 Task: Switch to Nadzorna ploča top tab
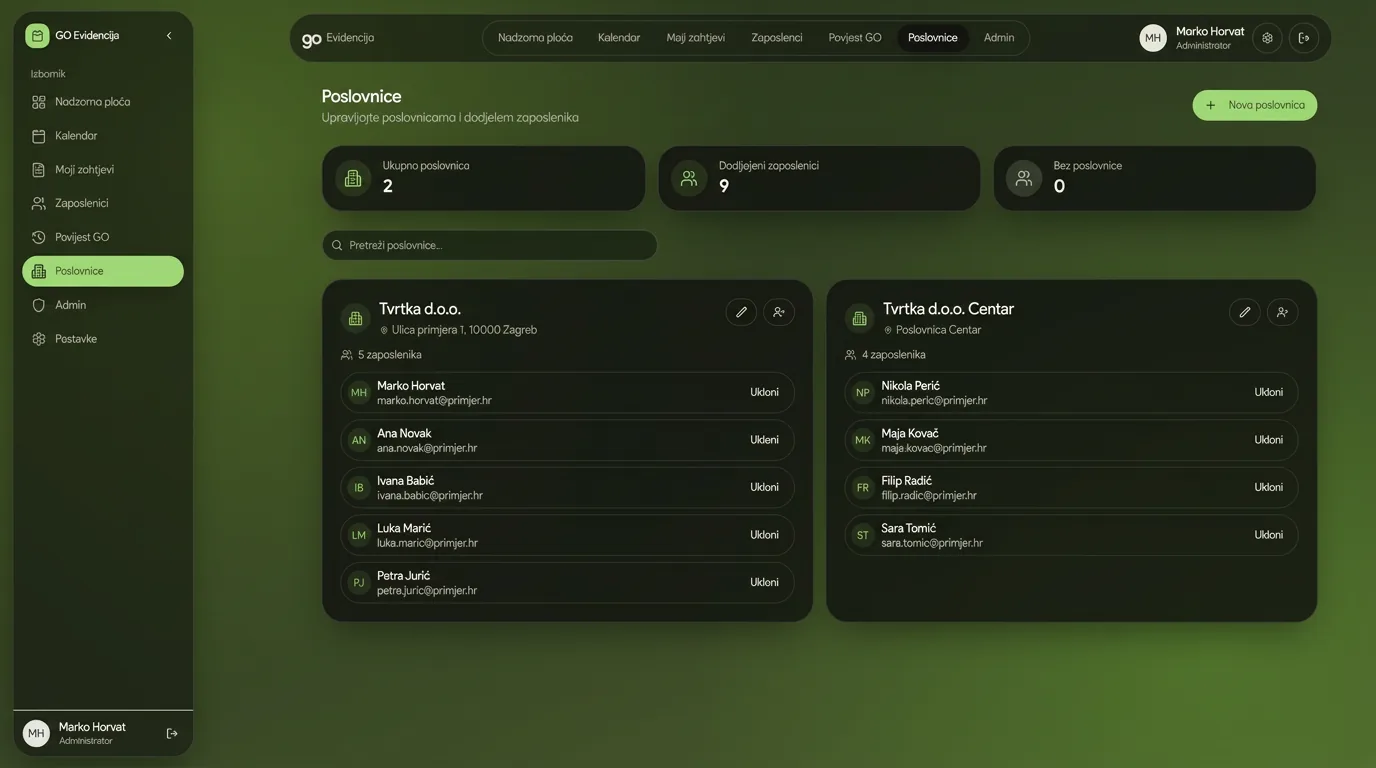535,38
